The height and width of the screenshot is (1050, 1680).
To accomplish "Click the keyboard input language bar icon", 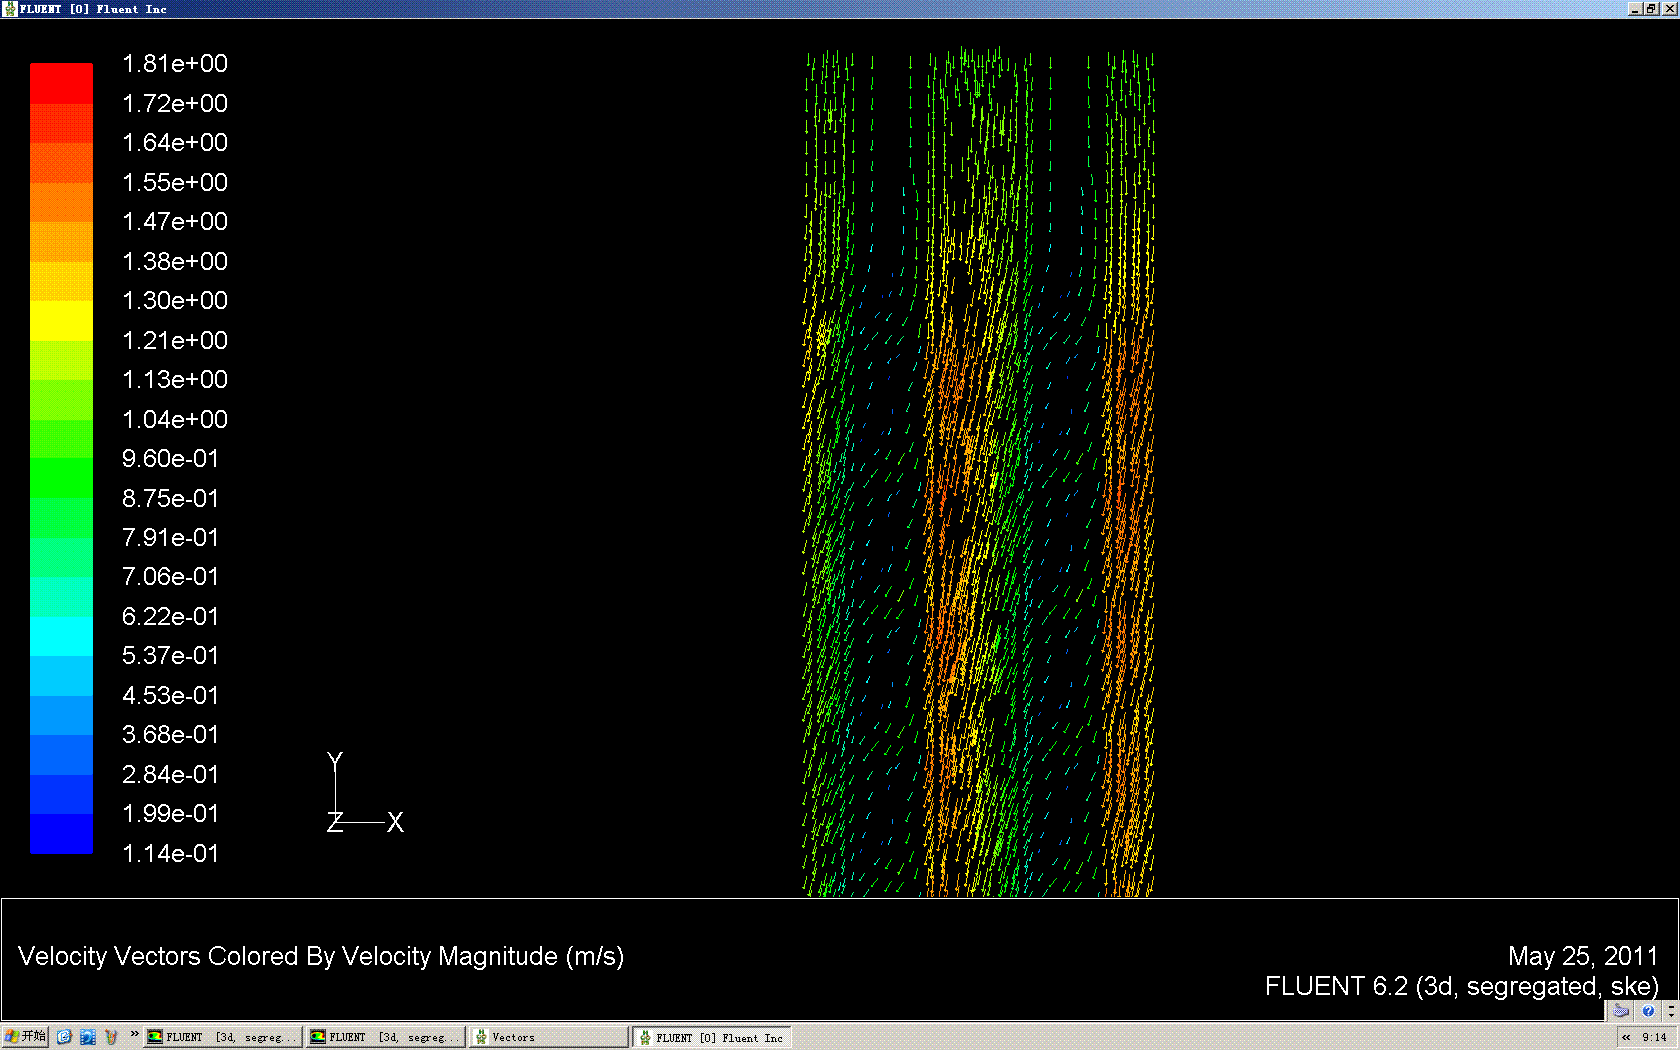I will coord(1621,1011).
